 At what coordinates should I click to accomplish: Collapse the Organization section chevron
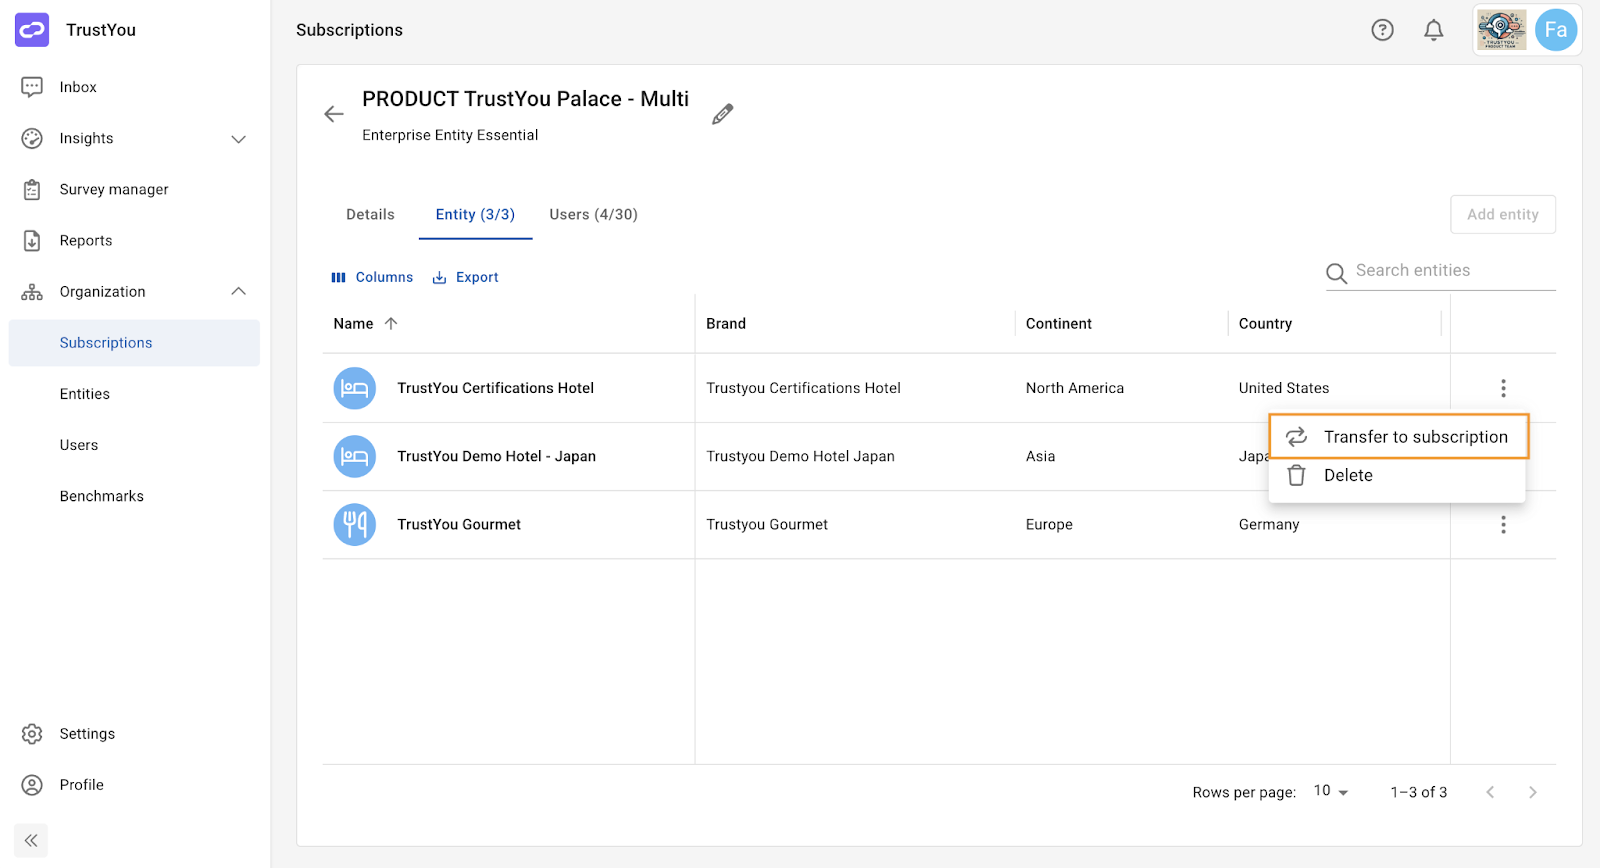click(x=238, y=291)
